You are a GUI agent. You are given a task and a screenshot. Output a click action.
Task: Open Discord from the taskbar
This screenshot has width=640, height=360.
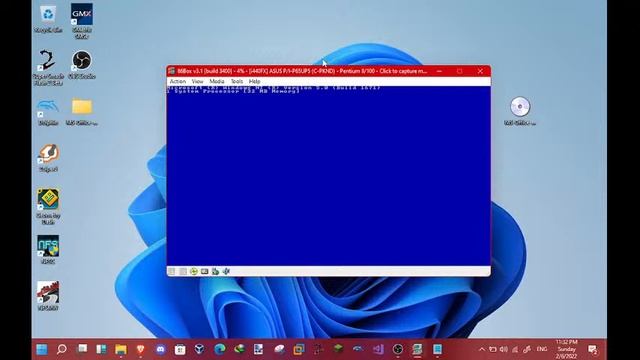pos(161,349)
